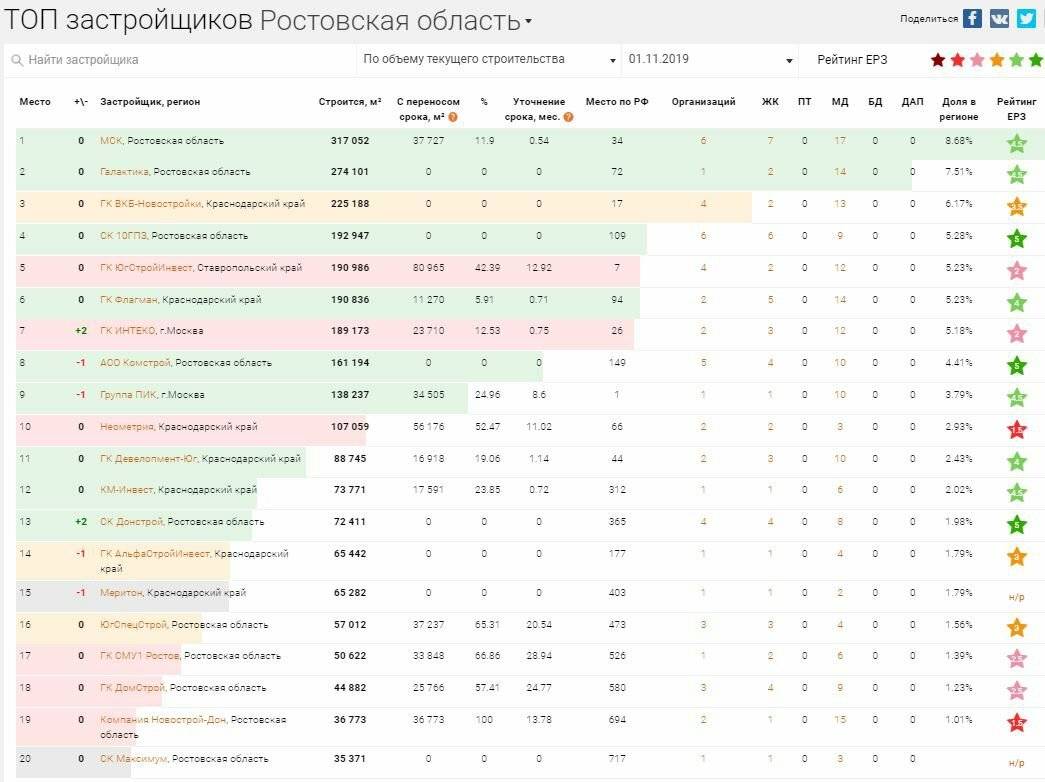Filter by pink rating star

pyautogui.click(x=977, y=60)
